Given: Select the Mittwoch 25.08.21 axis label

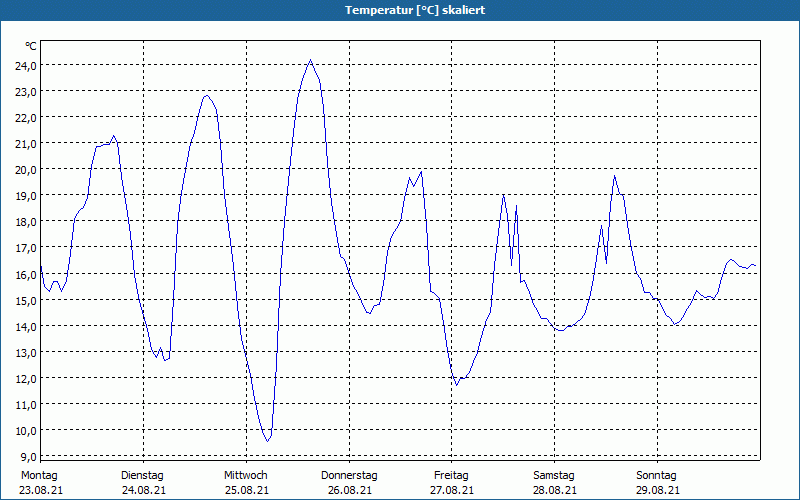Looking at the screenshot, I should pos(246,483).
